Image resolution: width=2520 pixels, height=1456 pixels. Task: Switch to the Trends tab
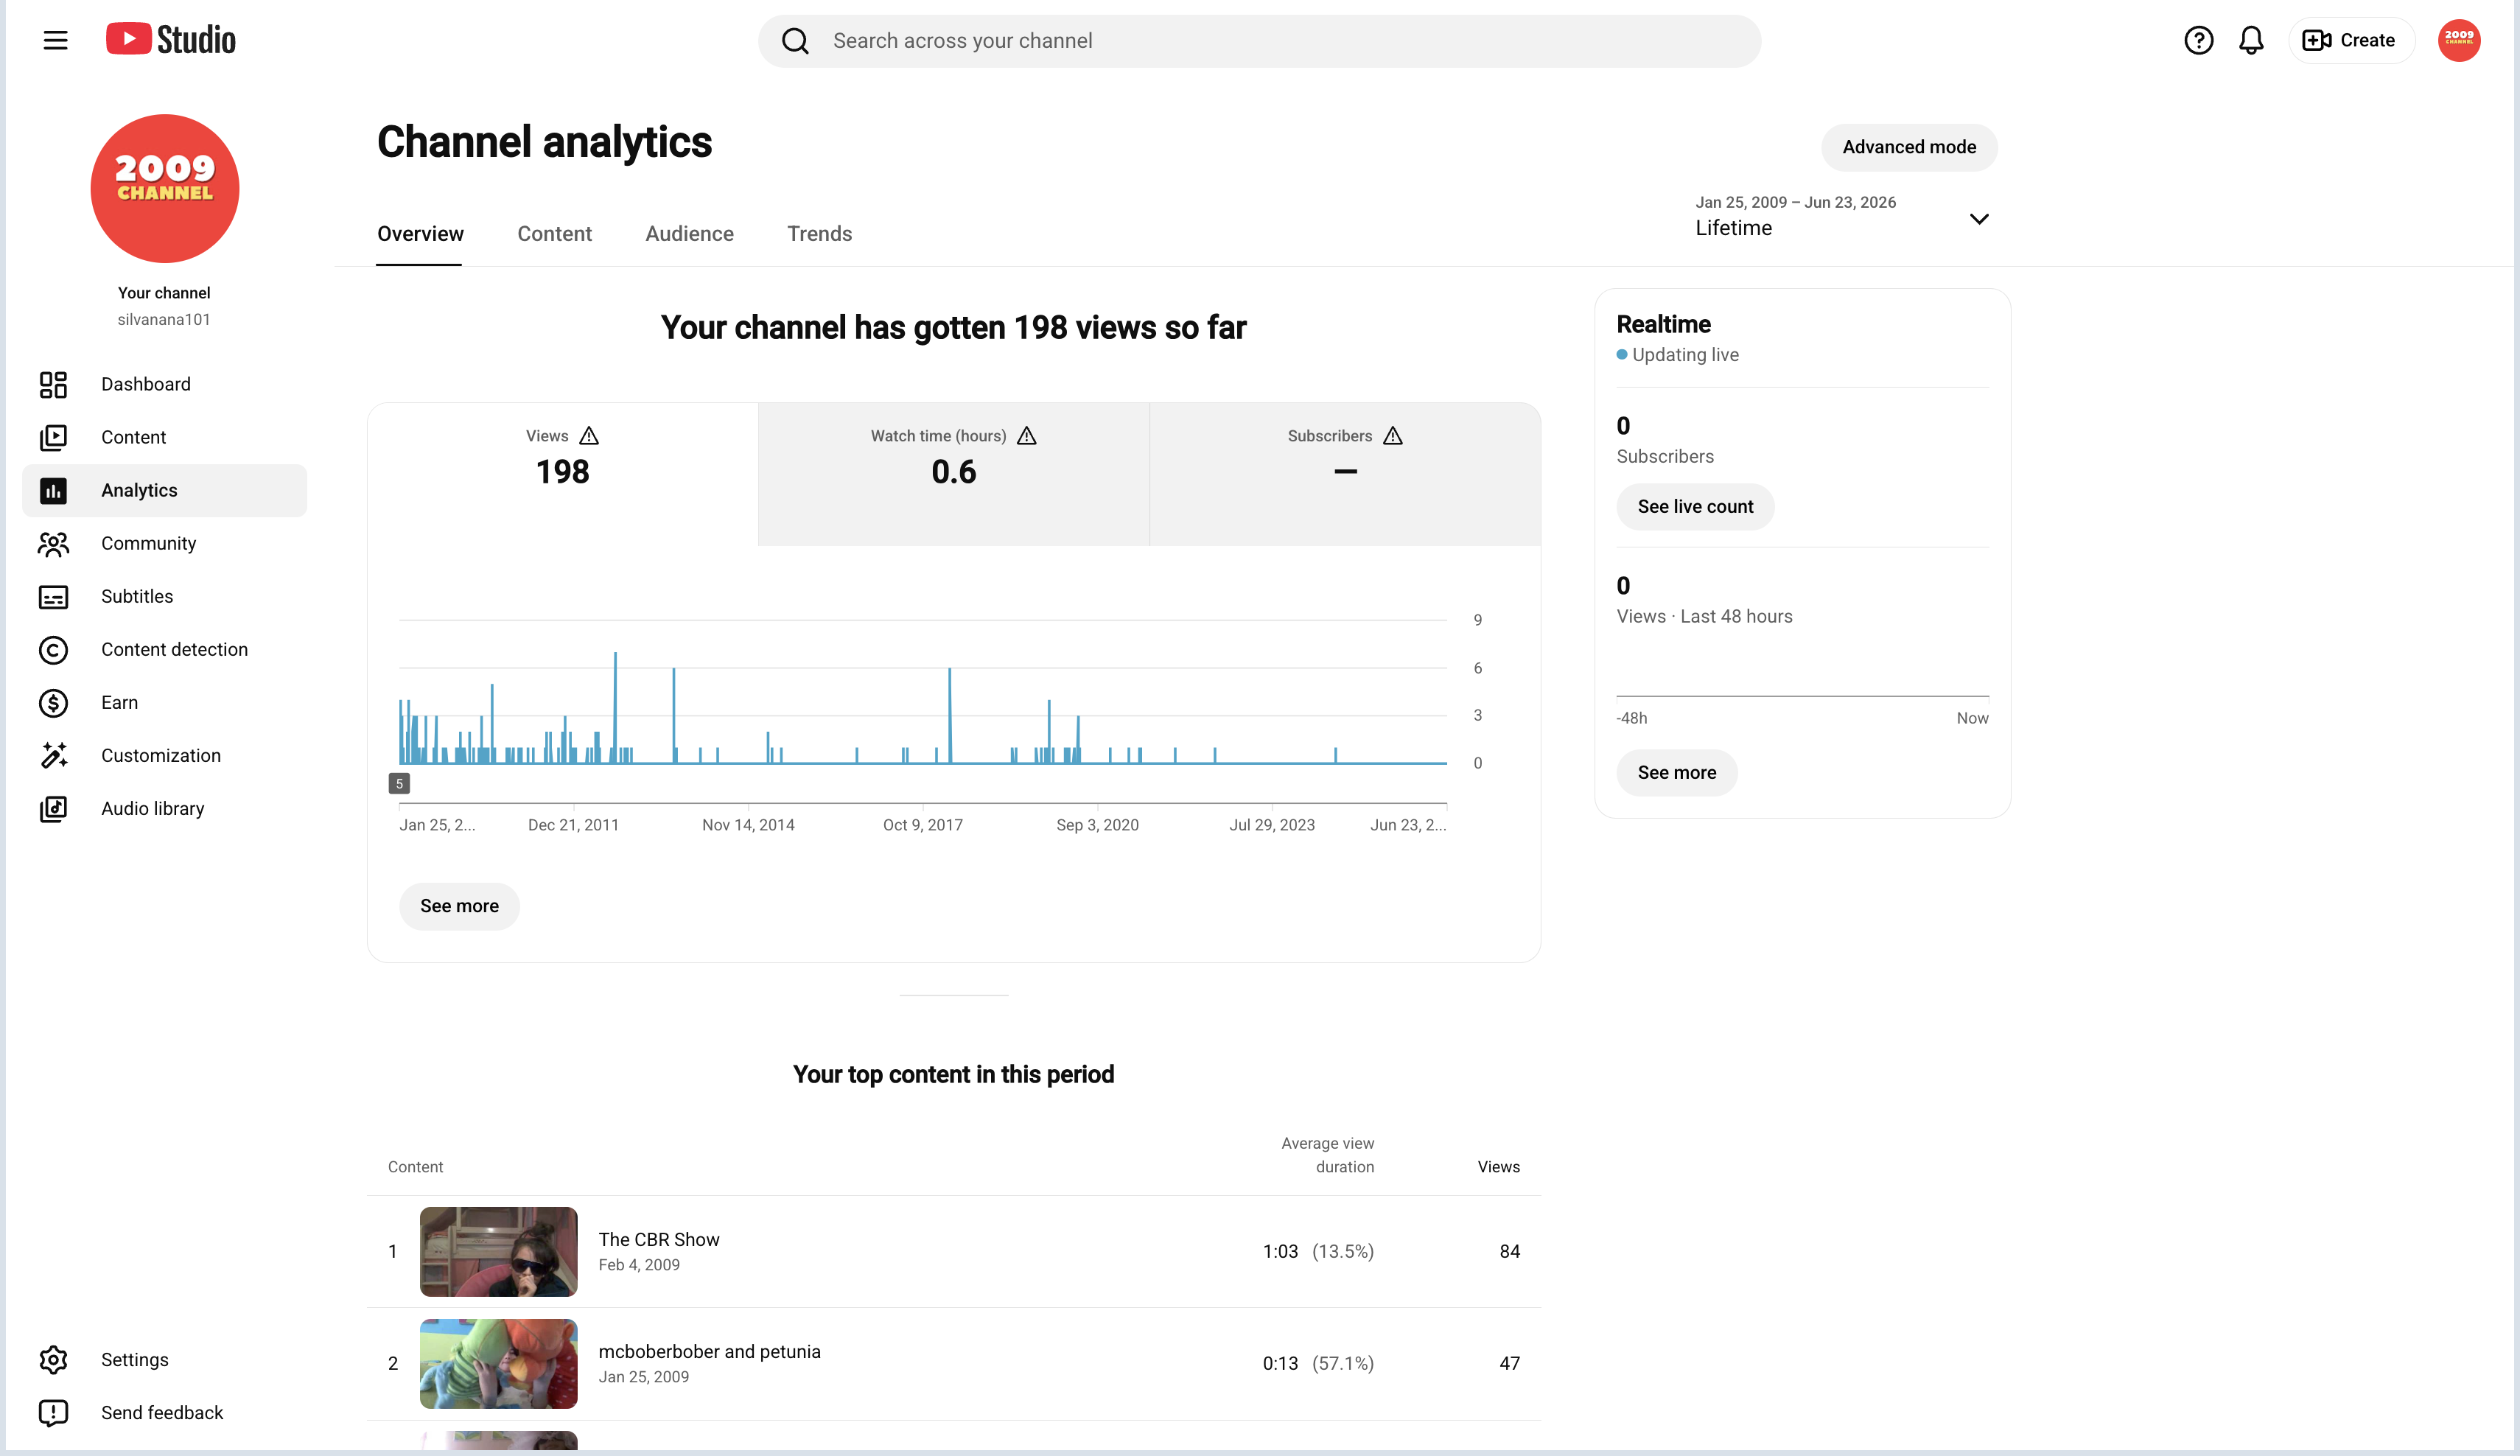tap(819, 233)
